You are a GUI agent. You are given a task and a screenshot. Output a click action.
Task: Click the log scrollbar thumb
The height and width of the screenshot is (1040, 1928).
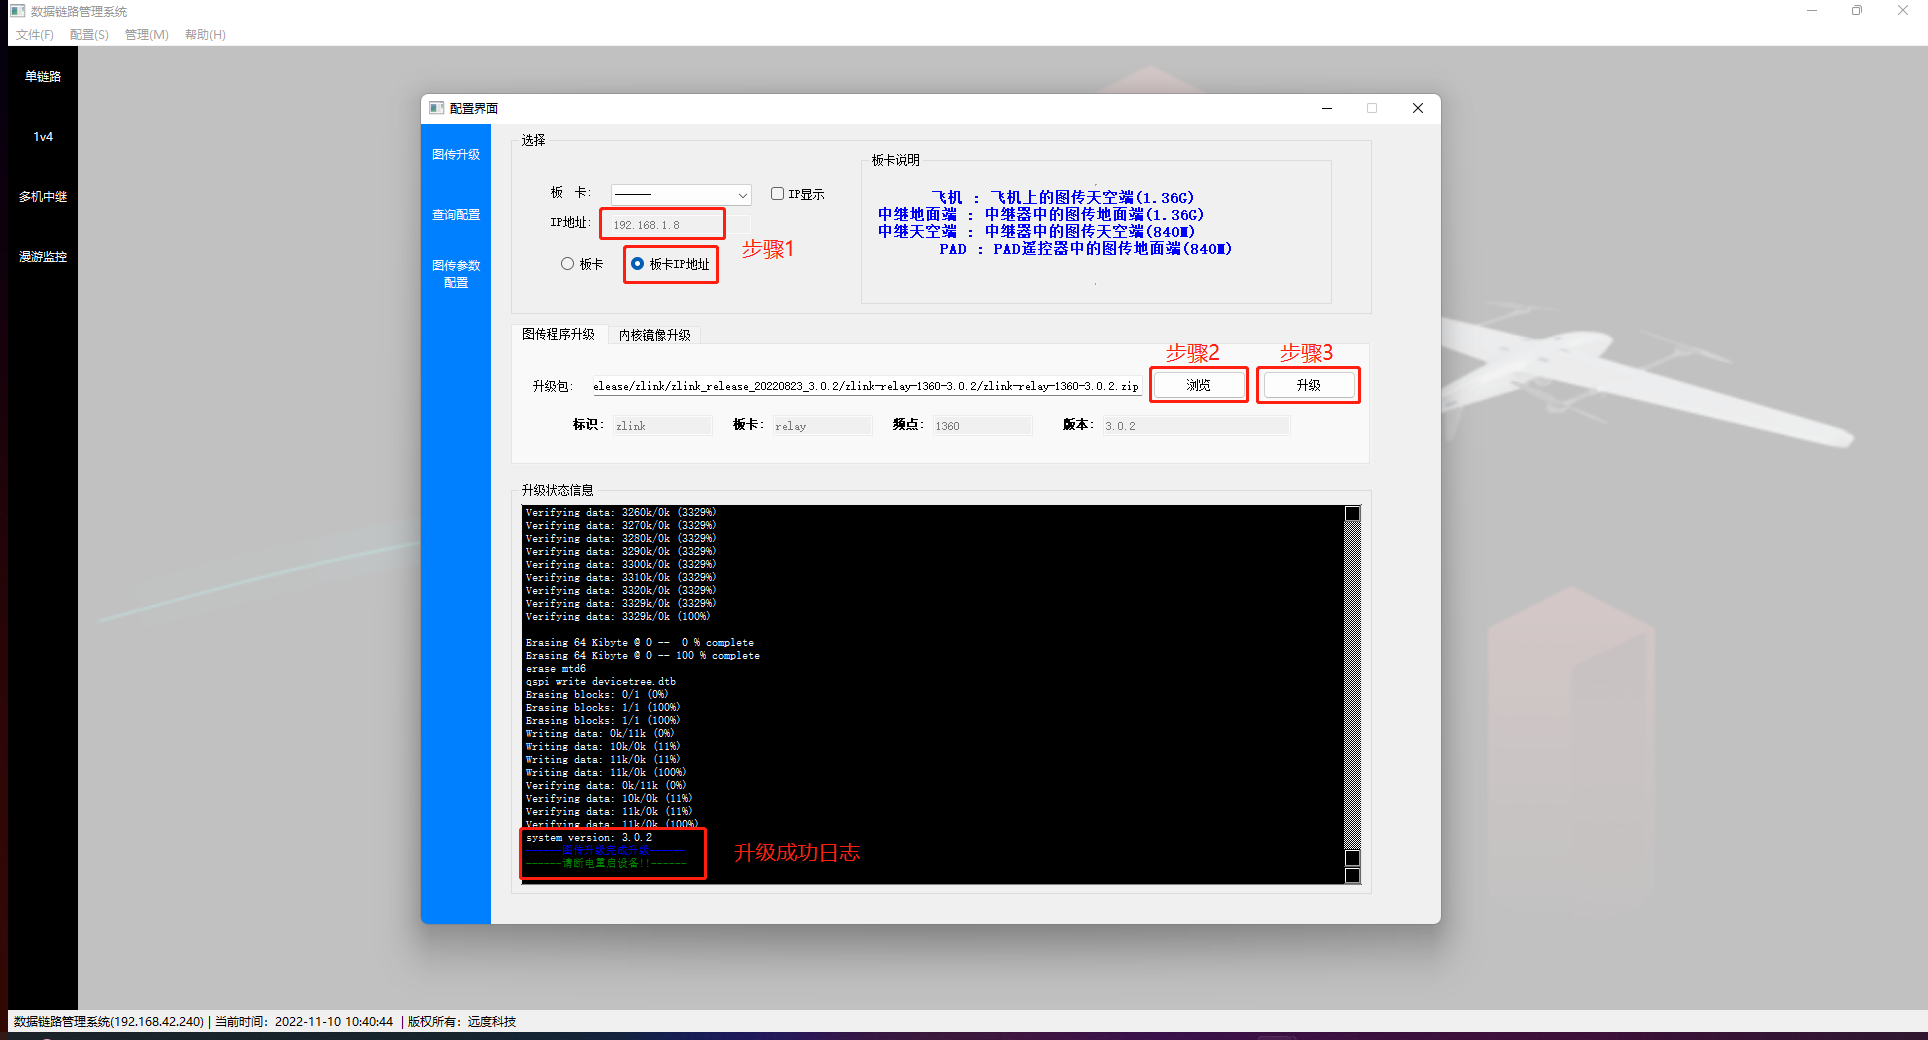coord(1352,858)
